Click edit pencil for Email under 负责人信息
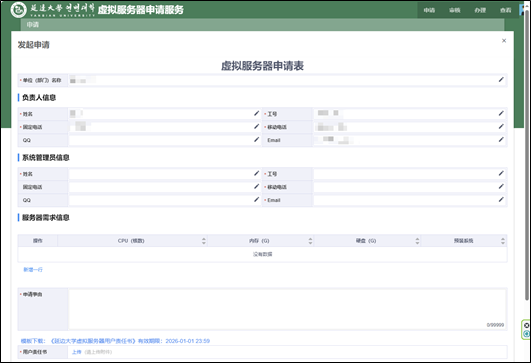This screenshot has height=363, width=531. 501,140
